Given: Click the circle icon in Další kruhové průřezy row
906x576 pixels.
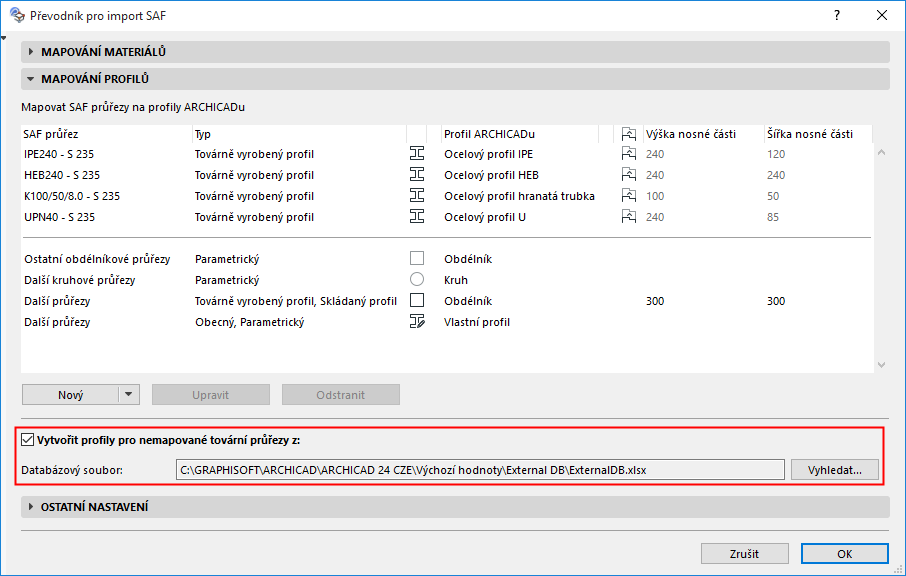Looking at the screenshot, I should tap(417, 280).
